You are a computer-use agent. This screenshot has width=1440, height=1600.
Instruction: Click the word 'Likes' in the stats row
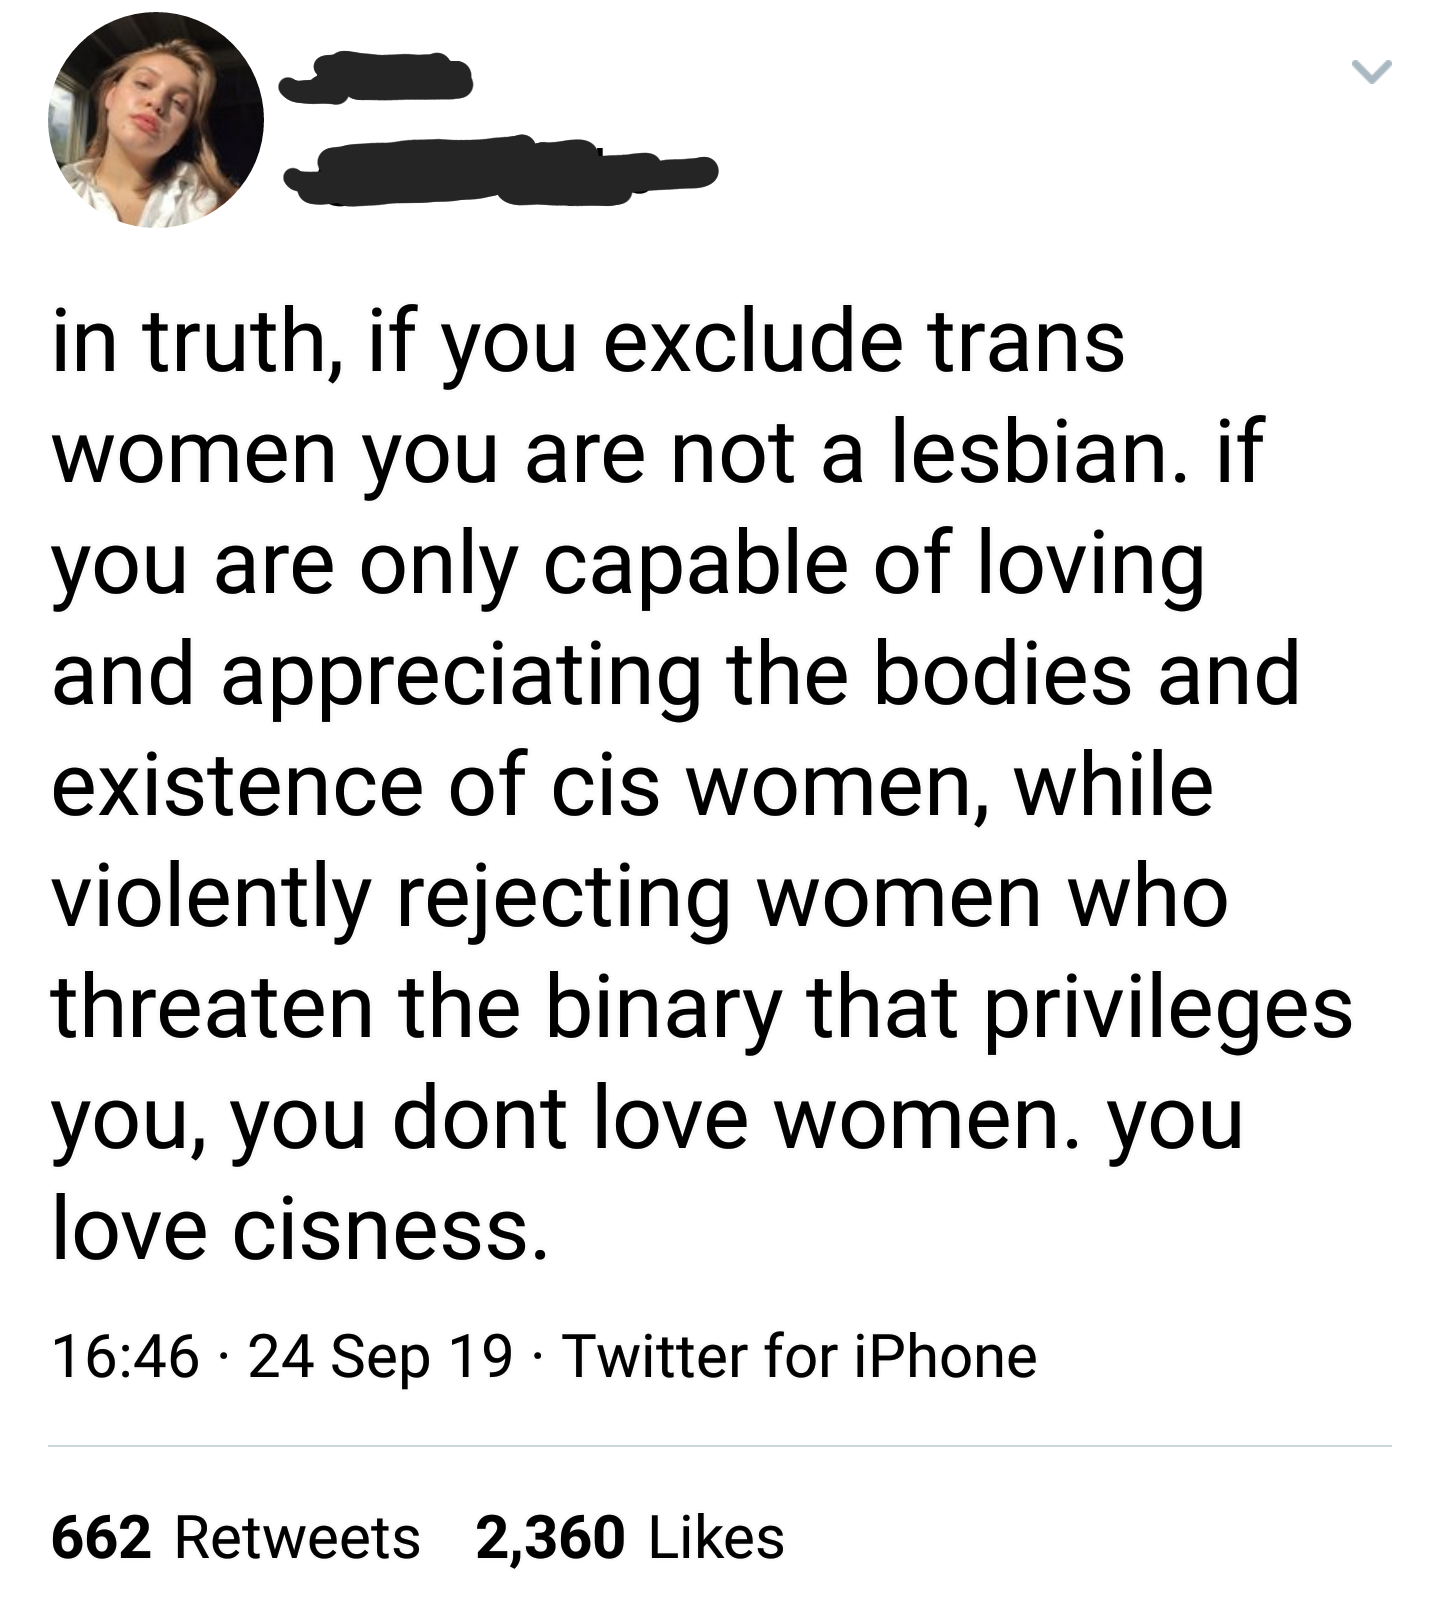[x=717, y=1537]
